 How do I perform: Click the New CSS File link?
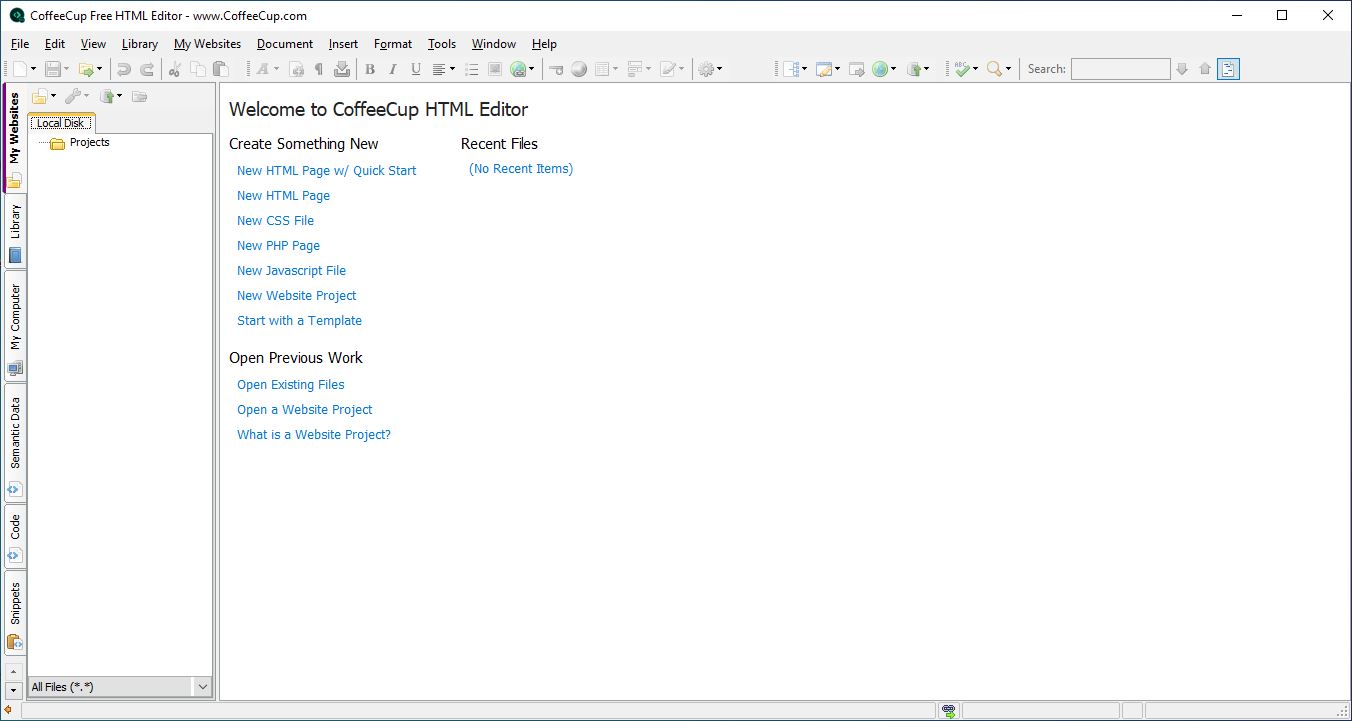pos(275,221)
